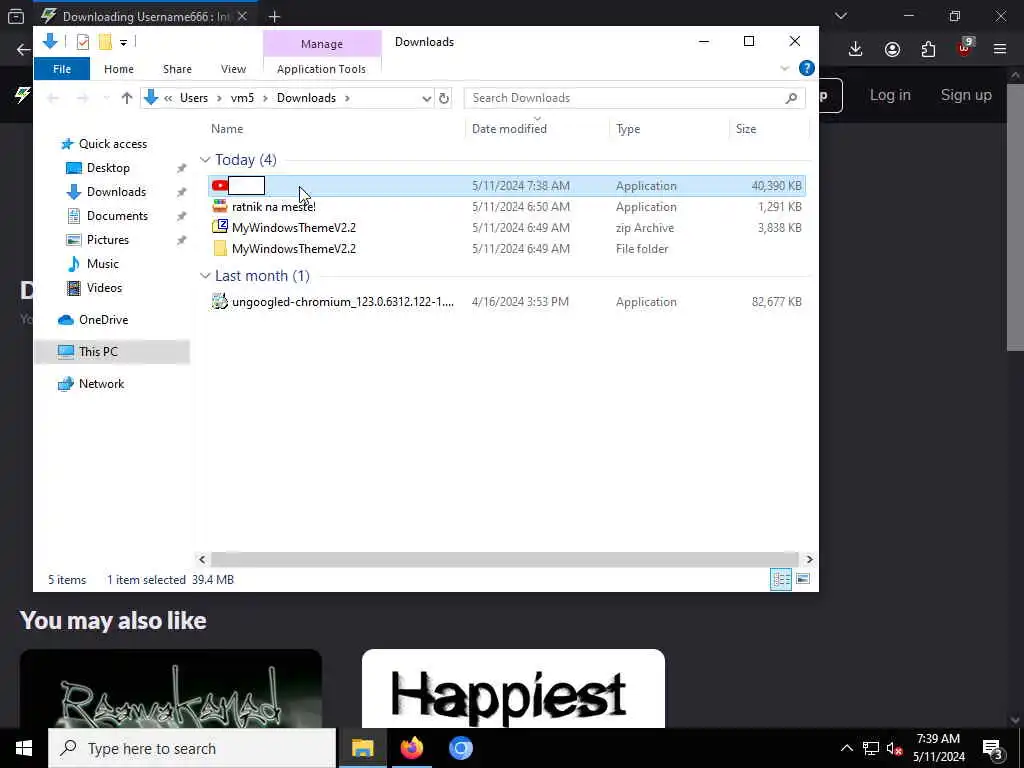Open address bar history dropdown
The width and height of the screenshot is (1024, 768).
[x=426, y=98]
